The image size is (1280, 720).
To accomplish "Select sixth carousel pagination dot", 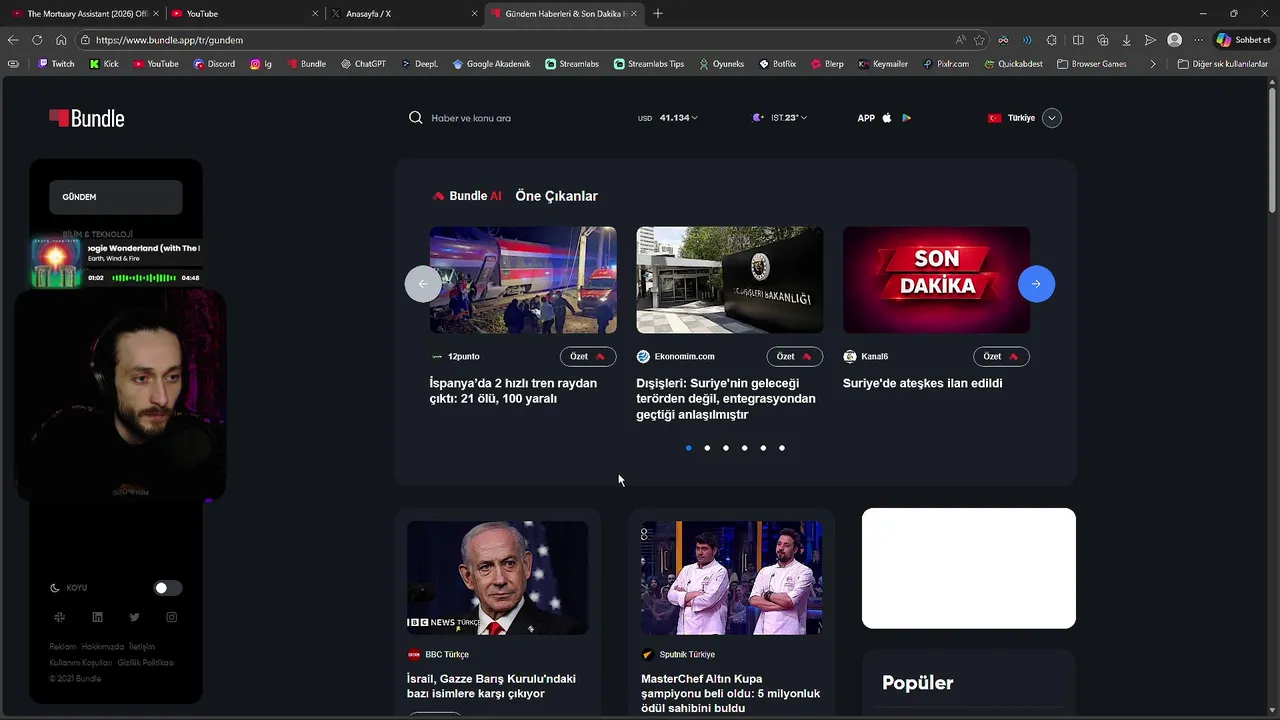I will pos(782,448).
